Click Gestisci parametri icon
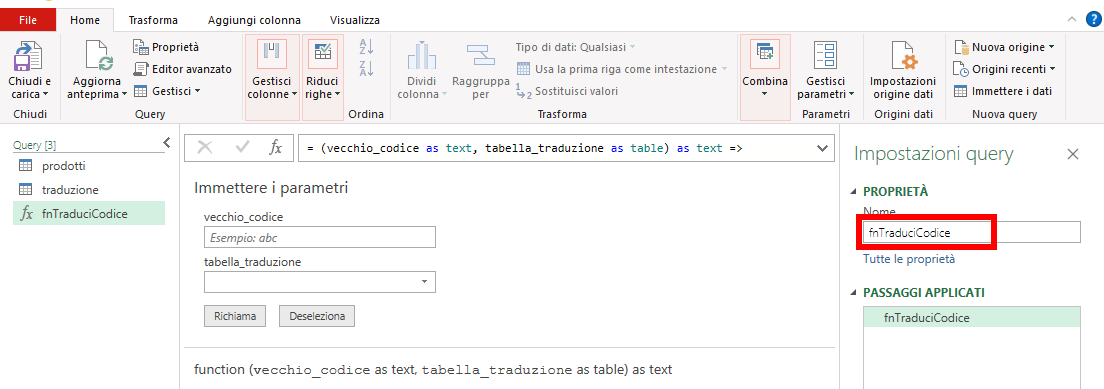The image size is (1104, 389). [x=824, y=56]
